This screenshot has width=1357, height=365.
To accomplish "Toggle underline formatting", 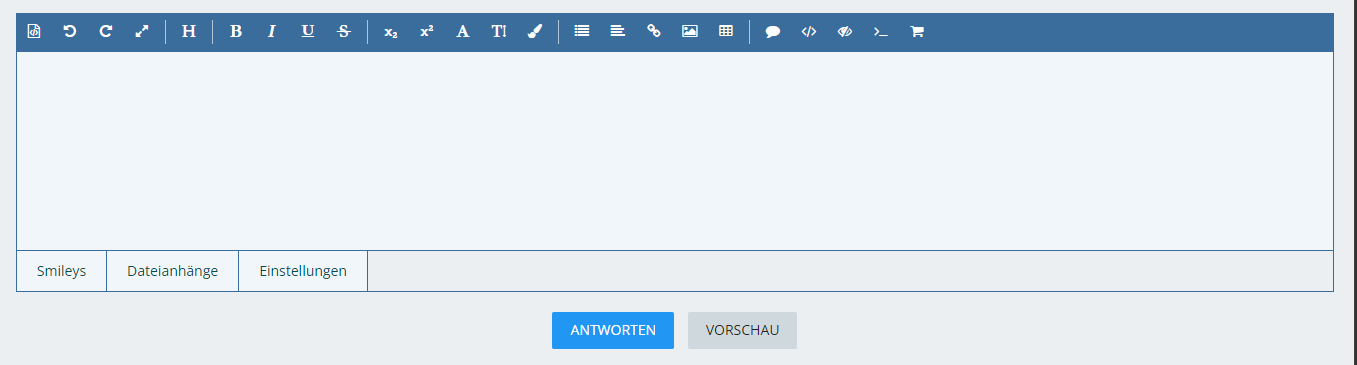I will coord(308,31).
